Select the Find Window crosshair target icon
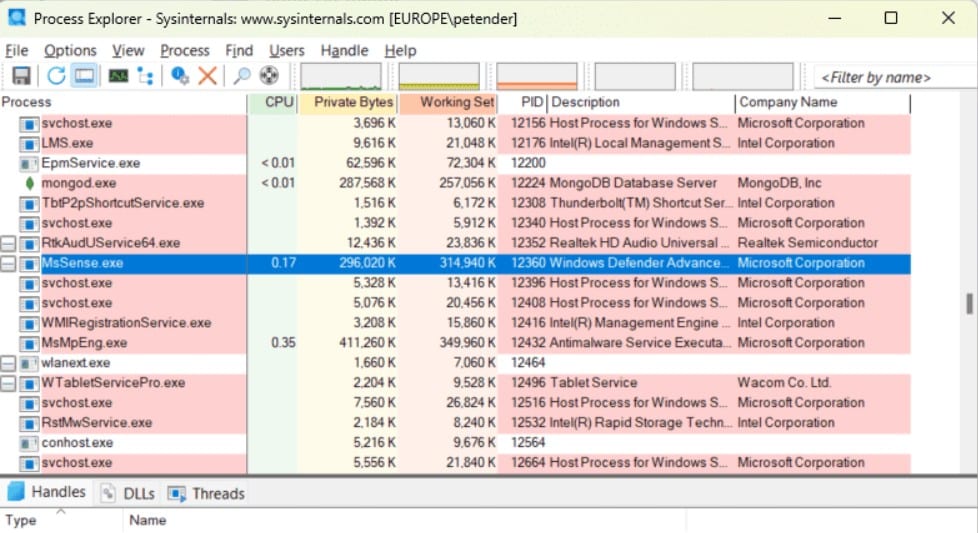The height and width of the screenshot is (533, 978). click(x=269, y=76)
